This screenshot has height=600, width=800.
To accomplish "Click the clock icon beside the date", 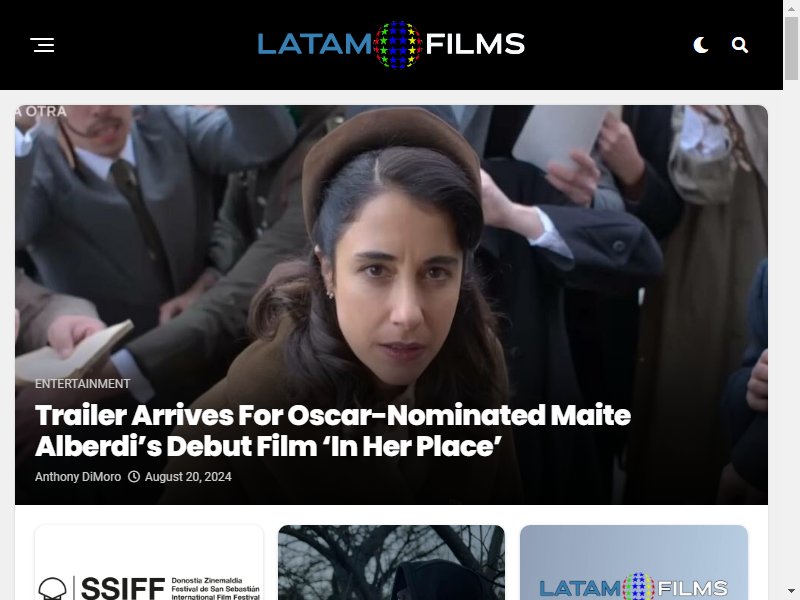I will [134, 477].
